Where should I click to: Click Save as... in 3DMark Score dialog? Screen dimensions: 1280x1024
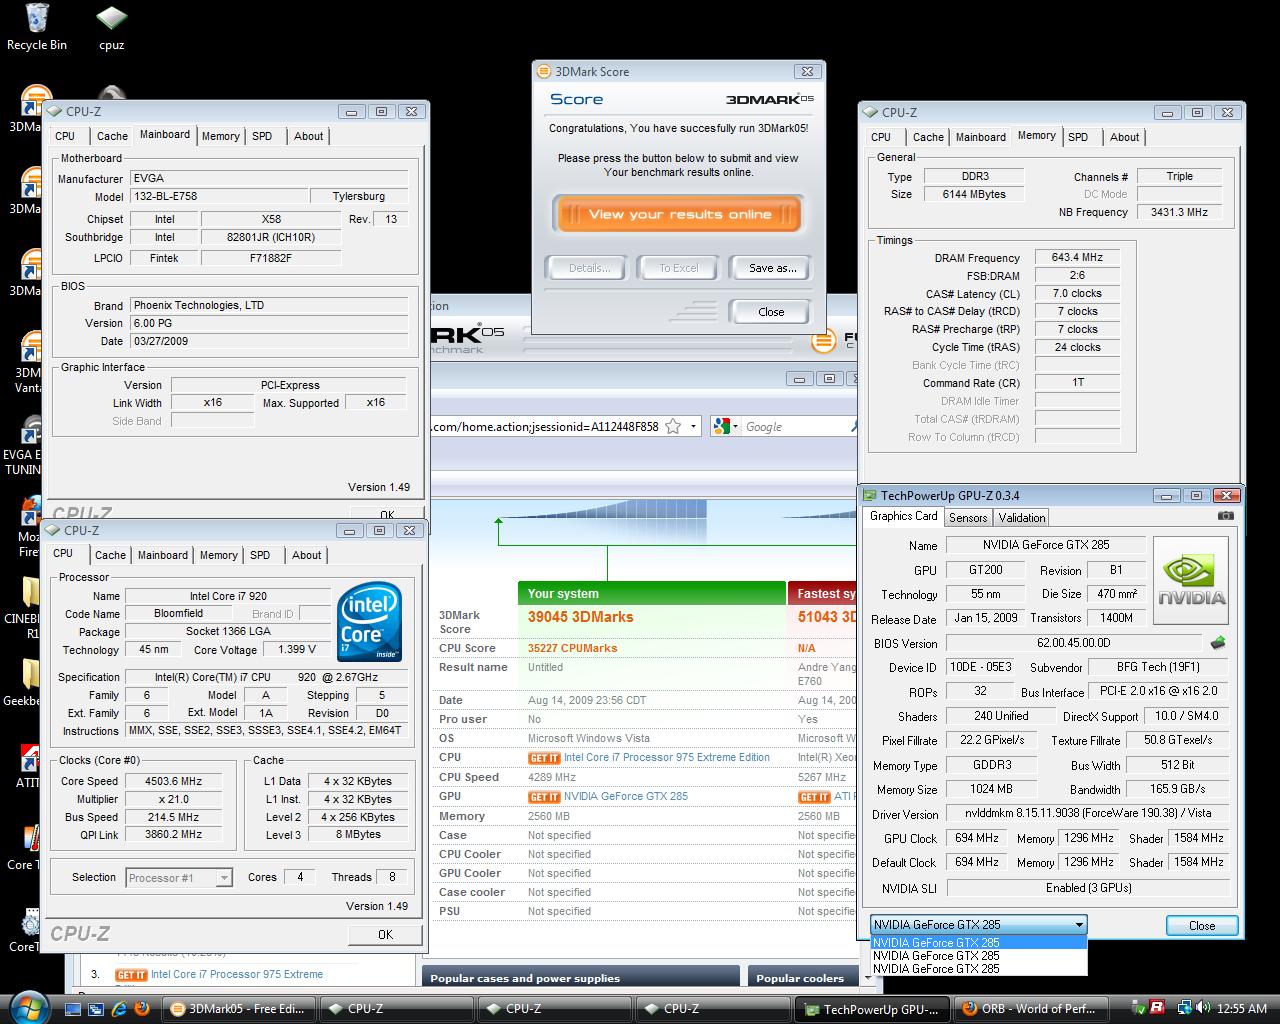tap(772, 268)
